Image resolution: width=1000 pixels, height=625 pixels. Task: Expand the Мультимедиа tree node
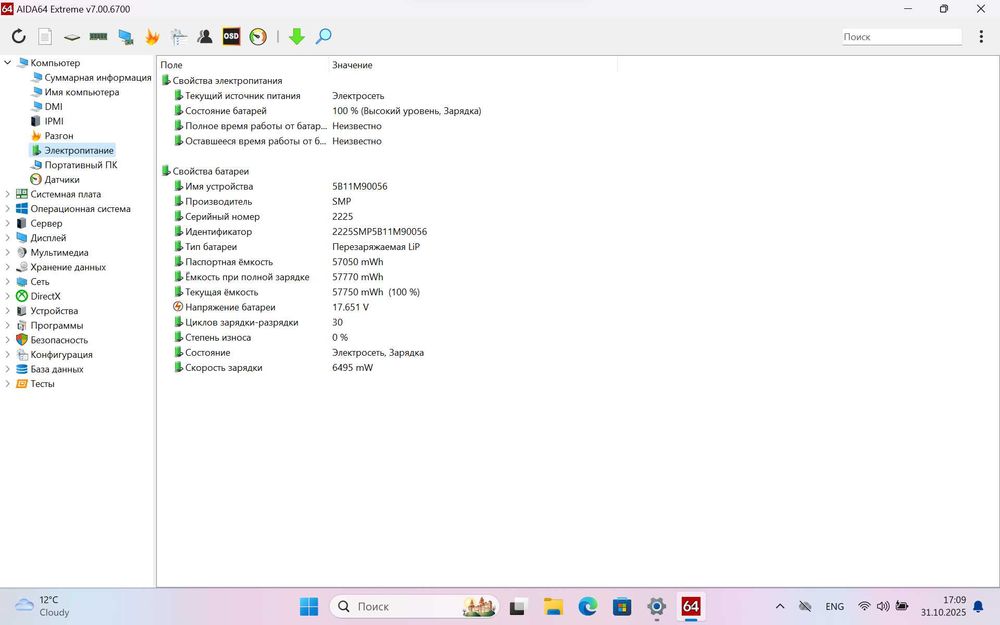click(x=8, y=253)
